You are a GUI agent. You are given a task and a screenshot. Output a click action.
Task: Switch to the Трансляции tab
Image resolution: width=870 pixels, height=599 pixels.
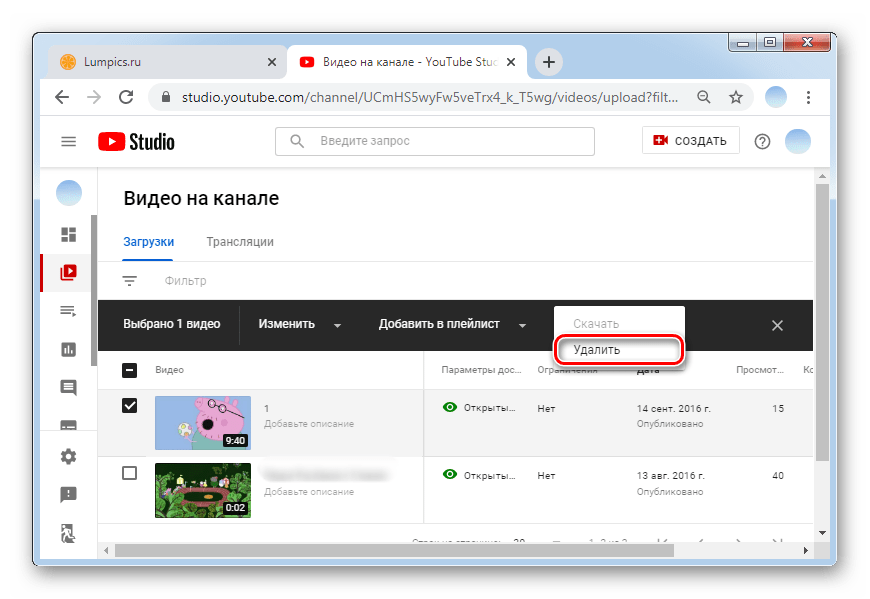coord(239,242)
